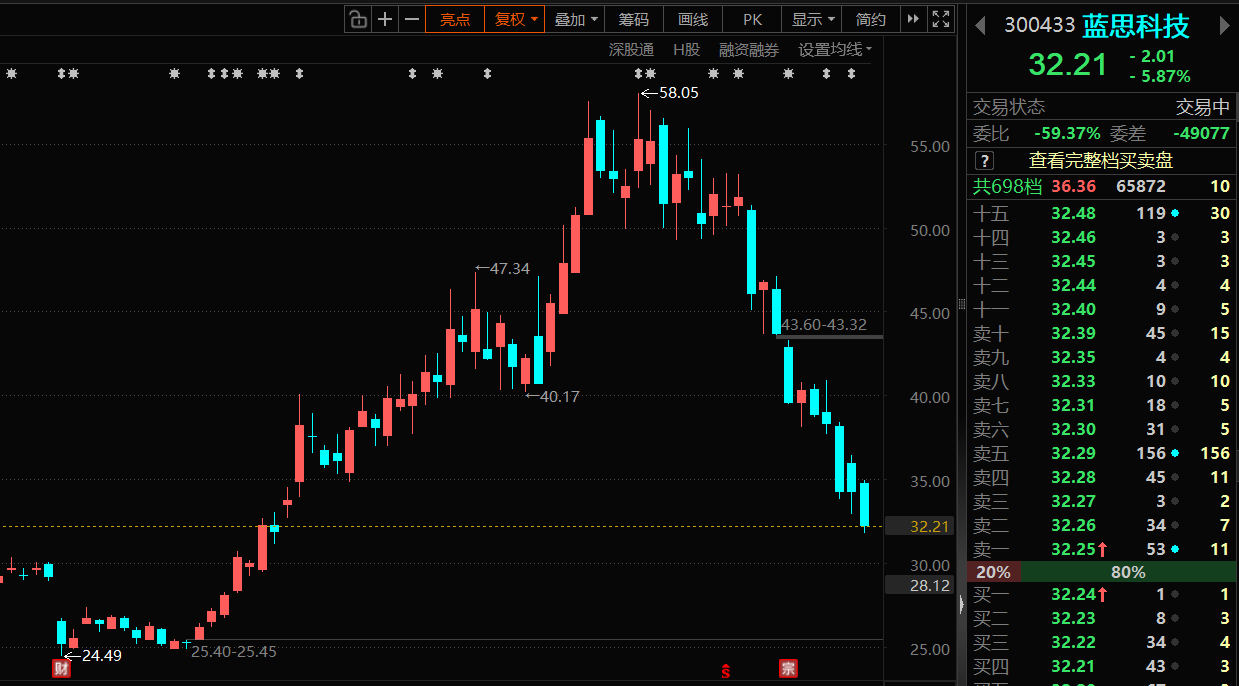The image size is (1239, 686).
Task: Select the 买一 row at 32.24
Action: tap(1102, 595)
